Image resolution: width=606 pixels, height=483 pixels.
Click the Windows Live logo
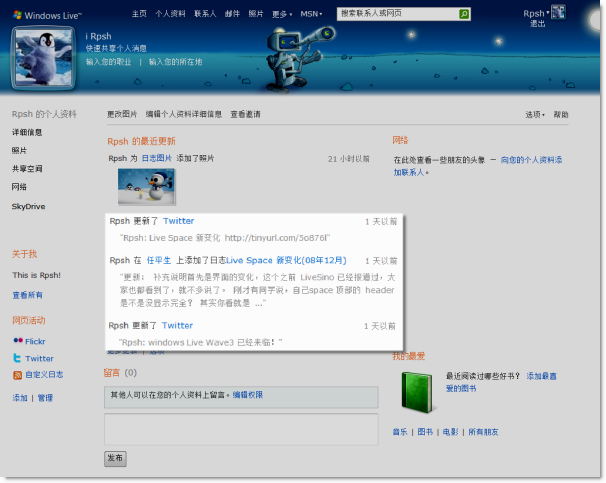[47, 15]
